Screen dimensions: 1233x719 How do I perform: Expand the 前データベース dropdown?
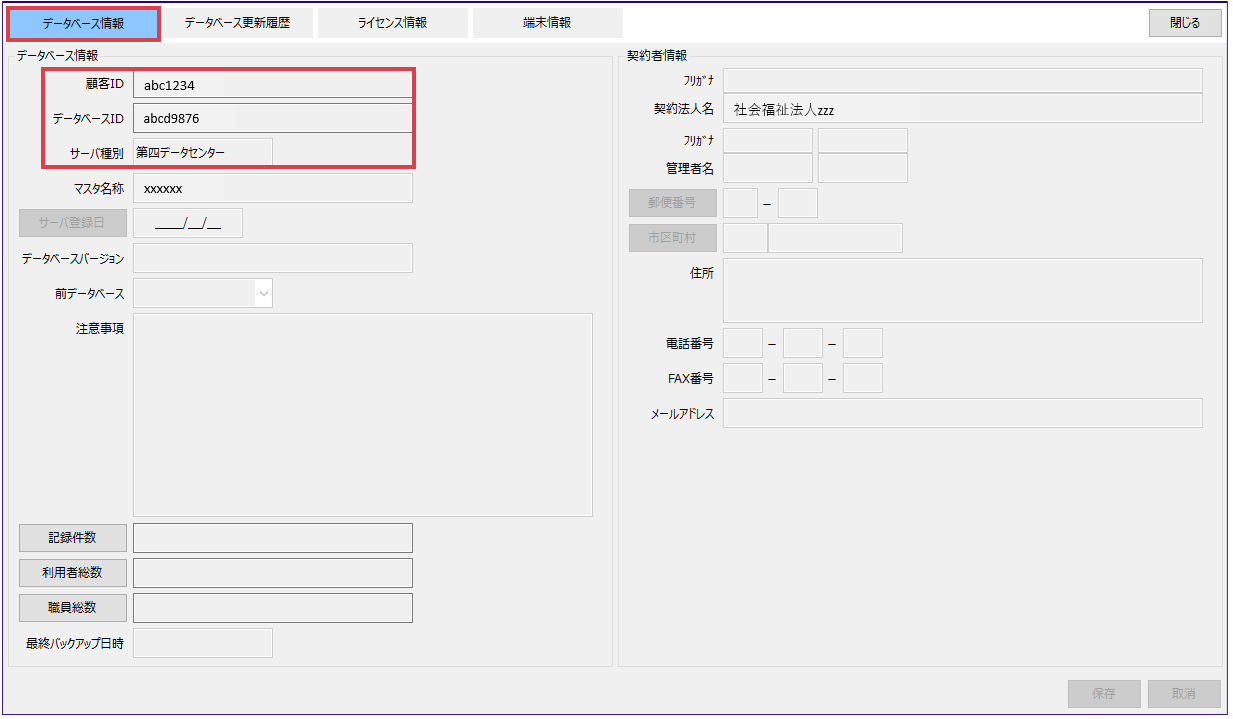[263, 293]
